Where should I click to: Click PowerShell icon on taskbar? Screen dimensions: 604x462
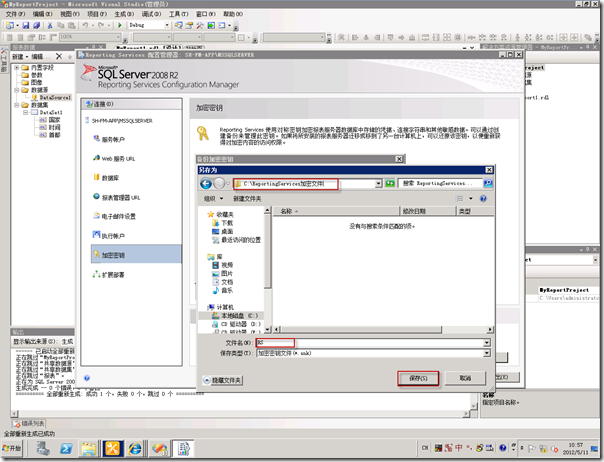point(66,449)
